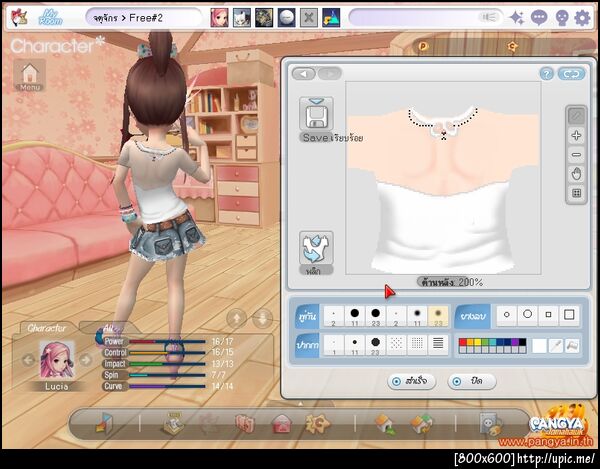Click the pink-haired character avatar in top bar
This screenshot has height=469, width=600.
(x=219, y=18)
